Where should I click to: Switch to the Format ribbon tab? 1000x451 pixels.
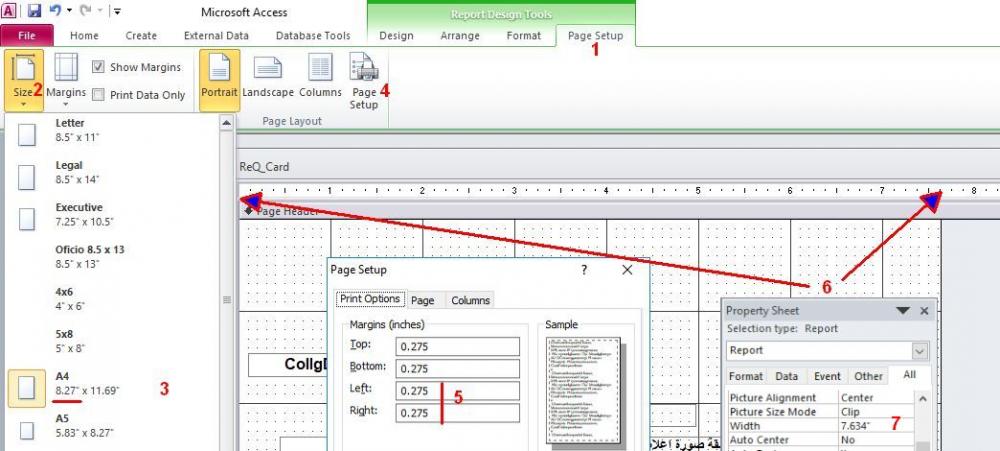524,36
